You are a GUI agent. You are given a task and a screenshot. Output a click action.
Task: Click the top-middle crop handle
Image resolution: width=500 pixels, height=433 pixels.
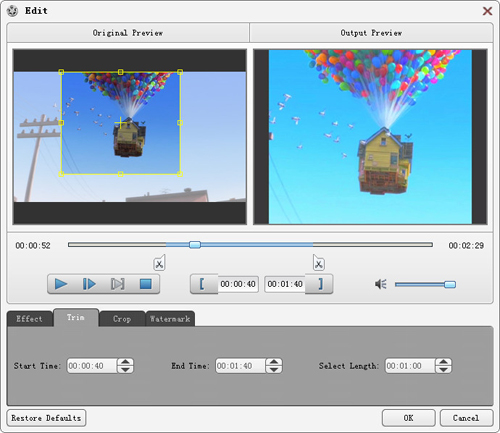click(x=121, y=72)
